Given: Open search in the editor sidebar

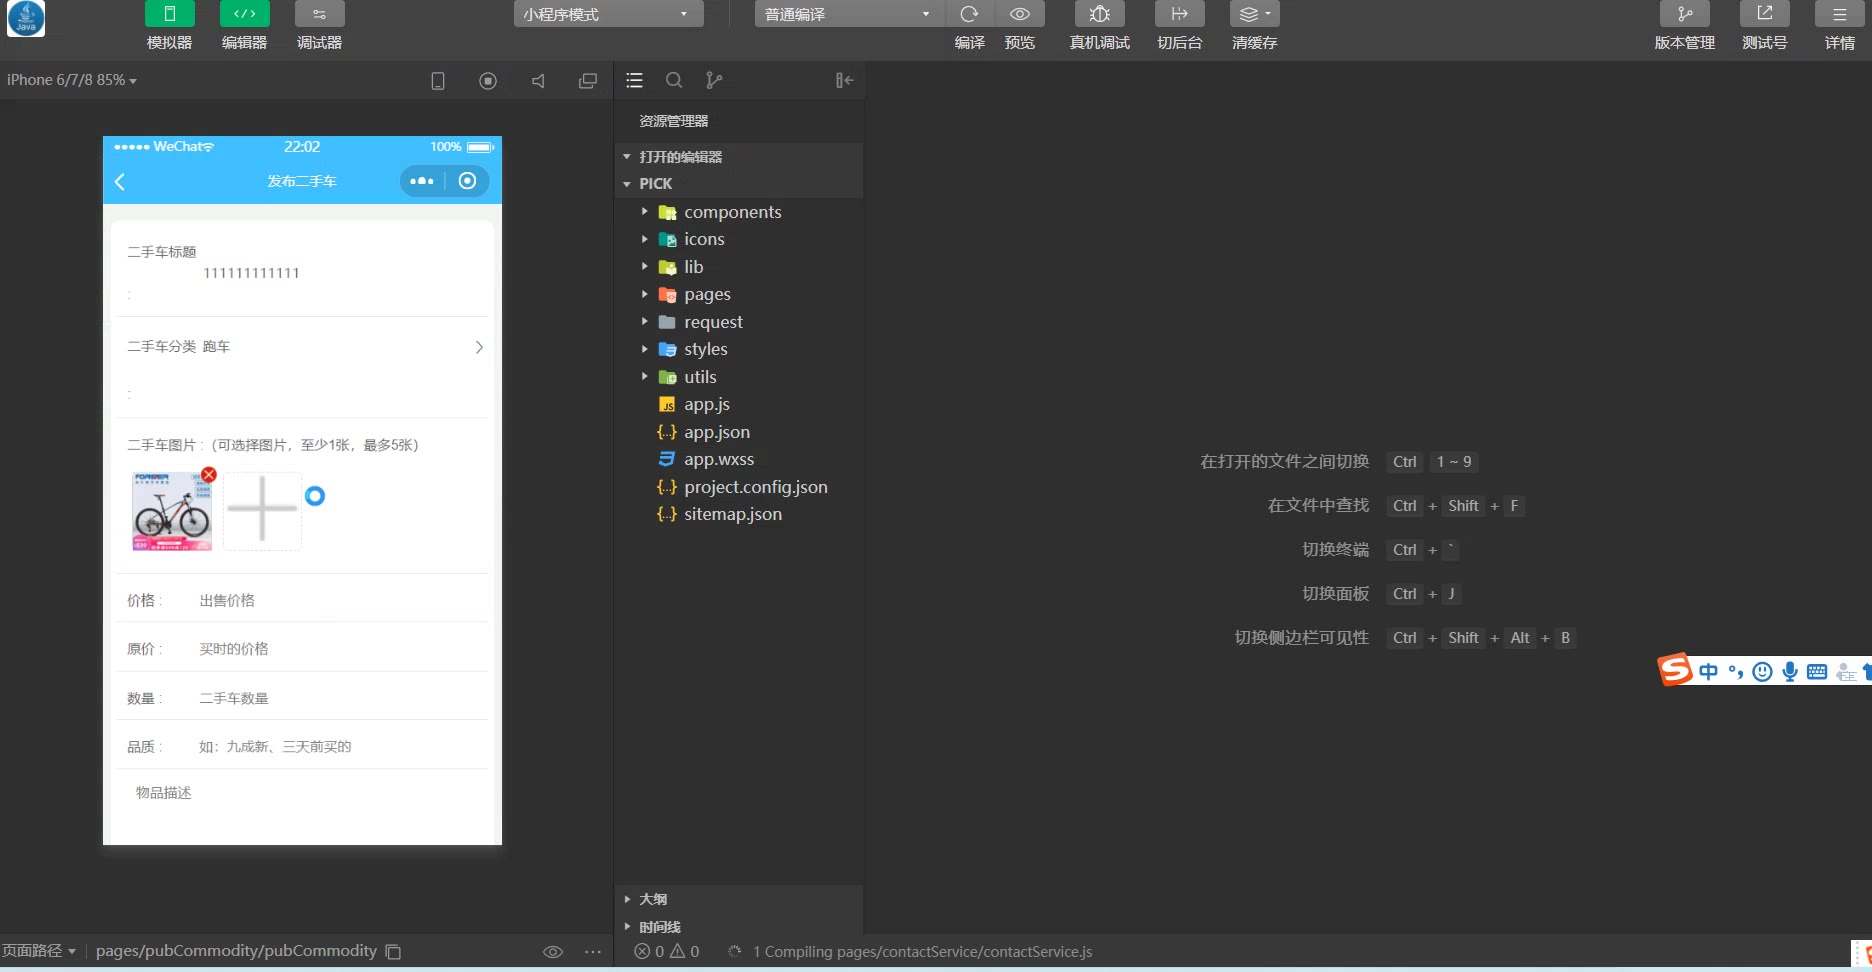Looking at the screenshot, I should 674,80.
